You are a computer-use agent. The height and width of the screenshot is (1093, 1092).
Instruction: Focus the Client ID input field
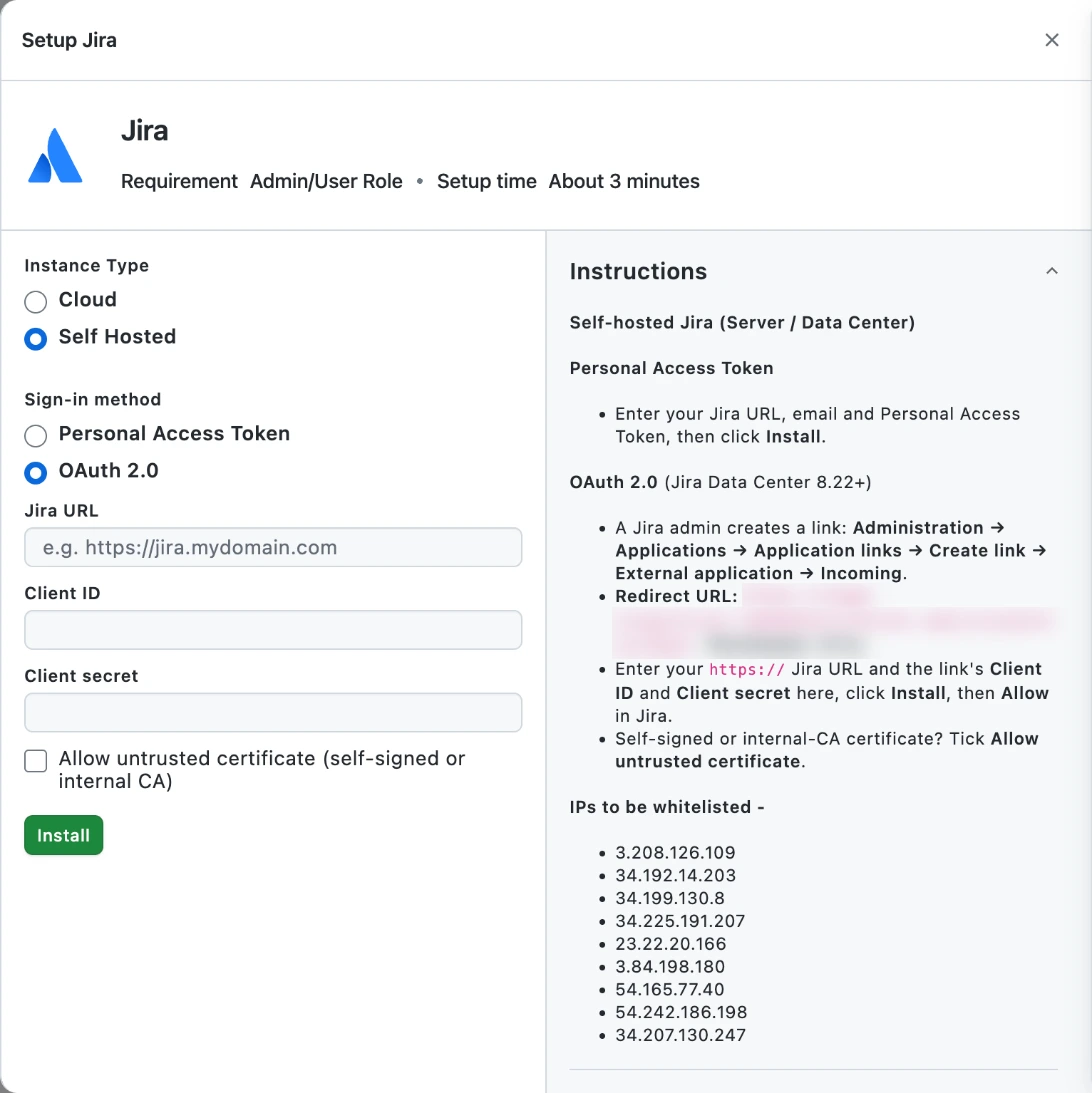[x=273, y=630]
